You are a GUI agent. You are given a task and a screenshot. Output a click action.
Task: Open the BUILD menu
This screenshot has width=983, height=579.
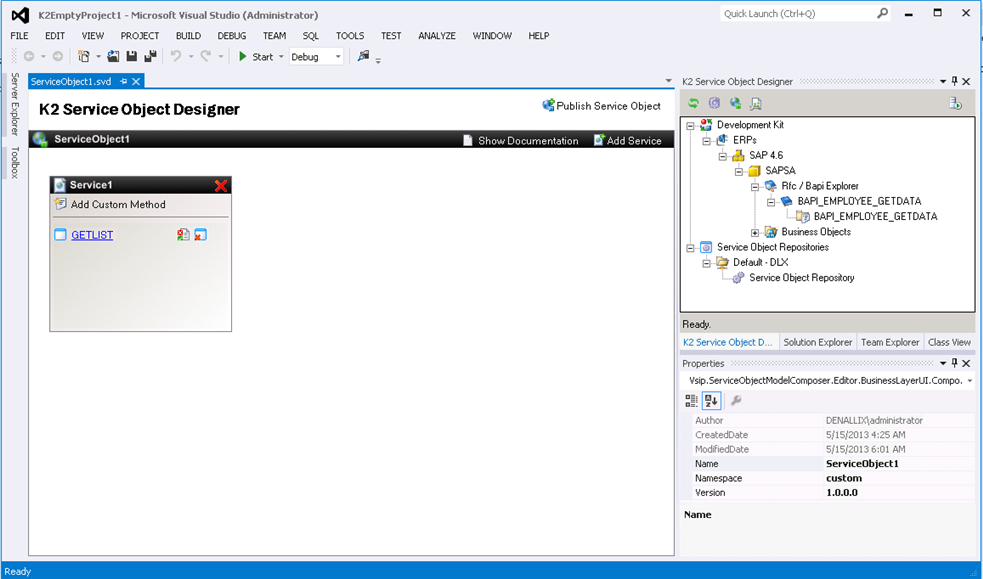point(188,36)
